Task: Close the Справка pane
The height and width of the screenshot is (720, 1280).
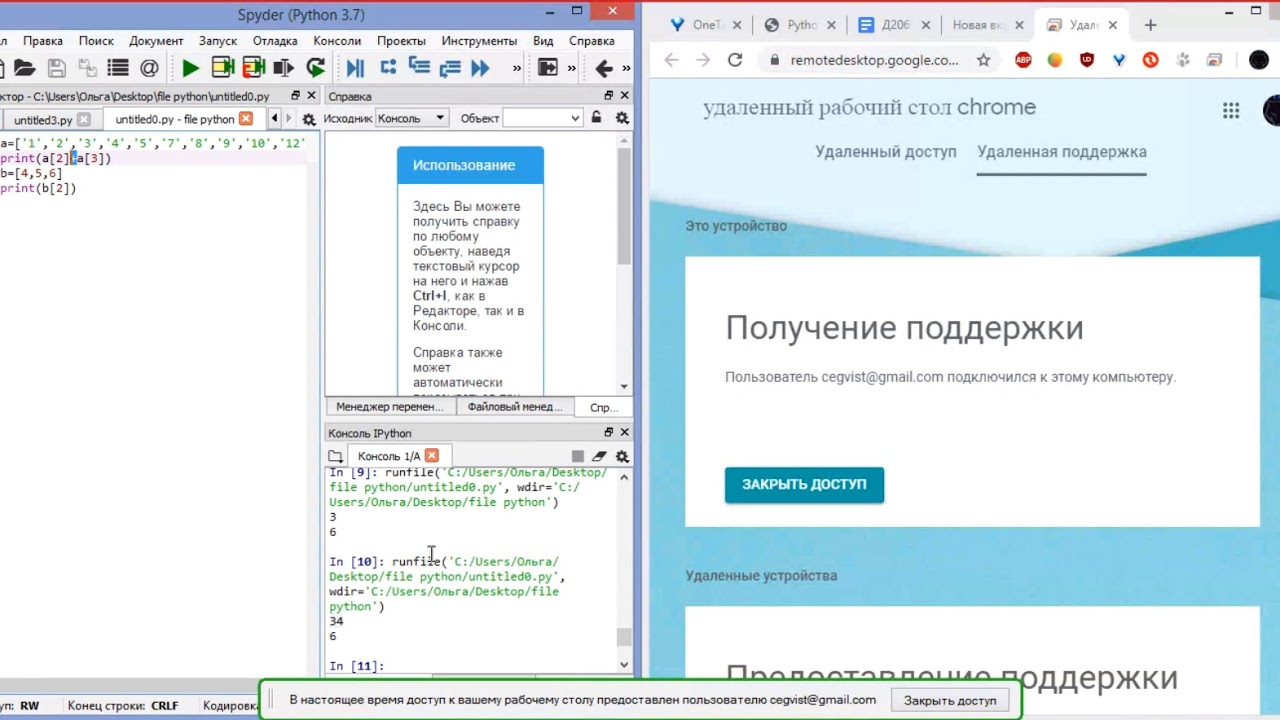Action: click(x=625, y=96)
